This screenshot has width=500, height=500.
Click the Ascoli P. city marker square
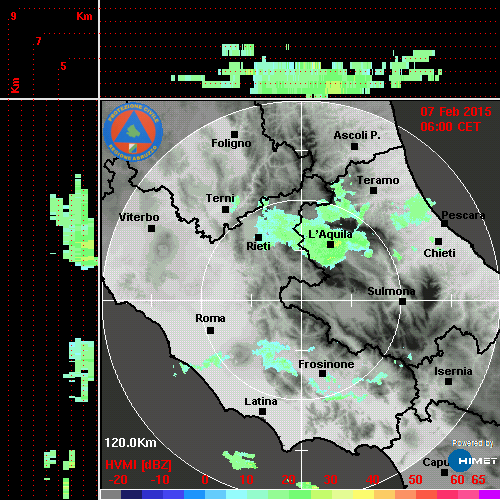(355, 146)
